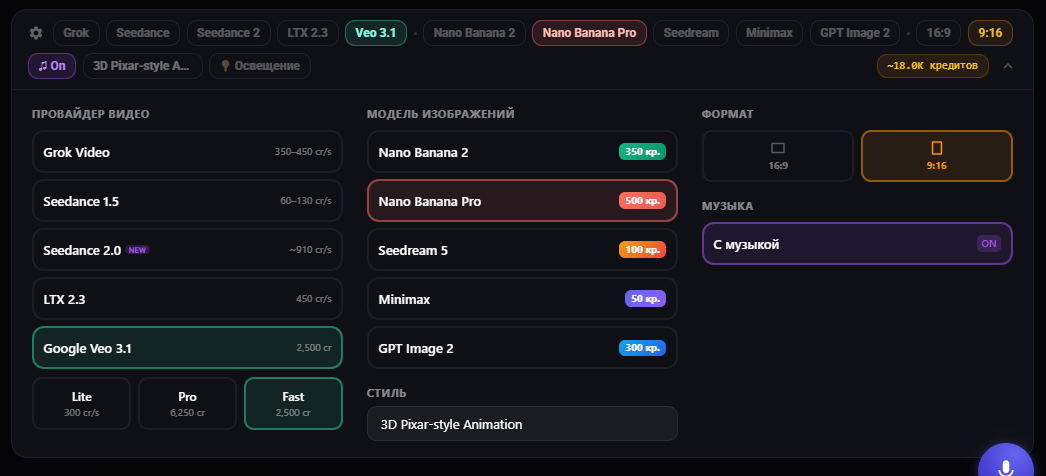Click the microphone voice button
Screen dimensions: 1046x476
pos(1005,466)
